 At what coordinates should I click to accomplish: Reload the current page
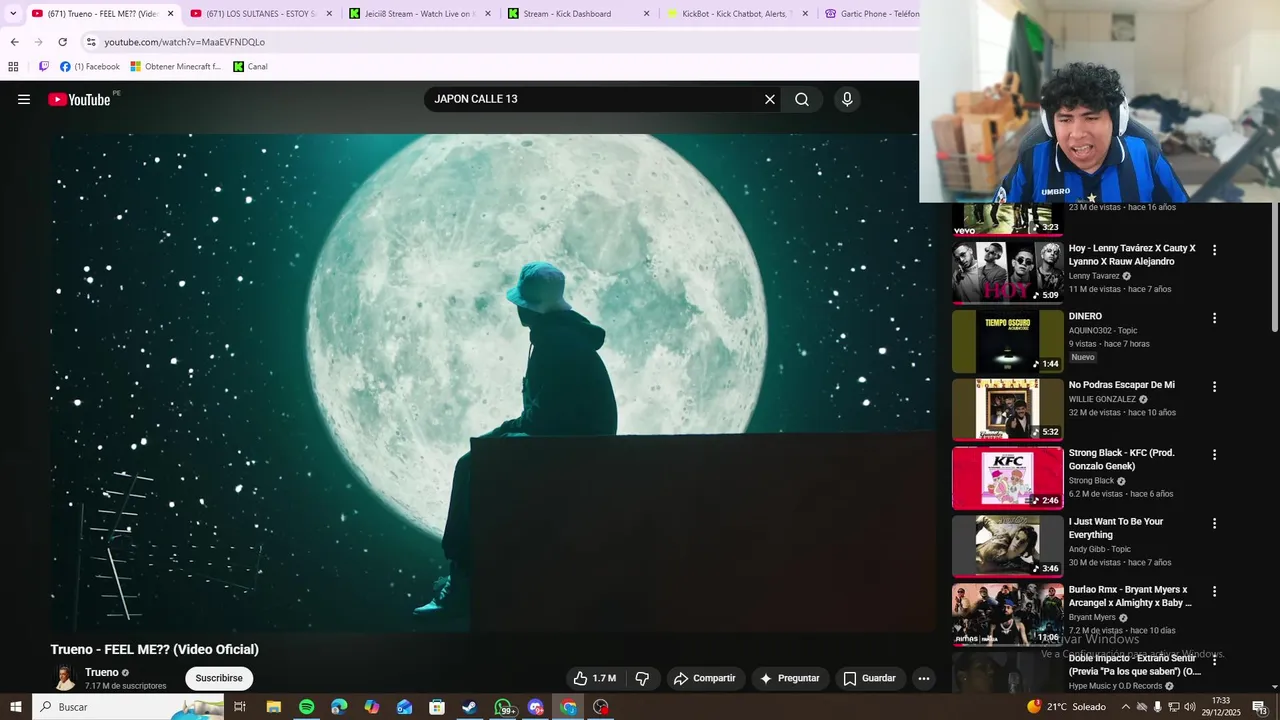(x=62, y=42)
